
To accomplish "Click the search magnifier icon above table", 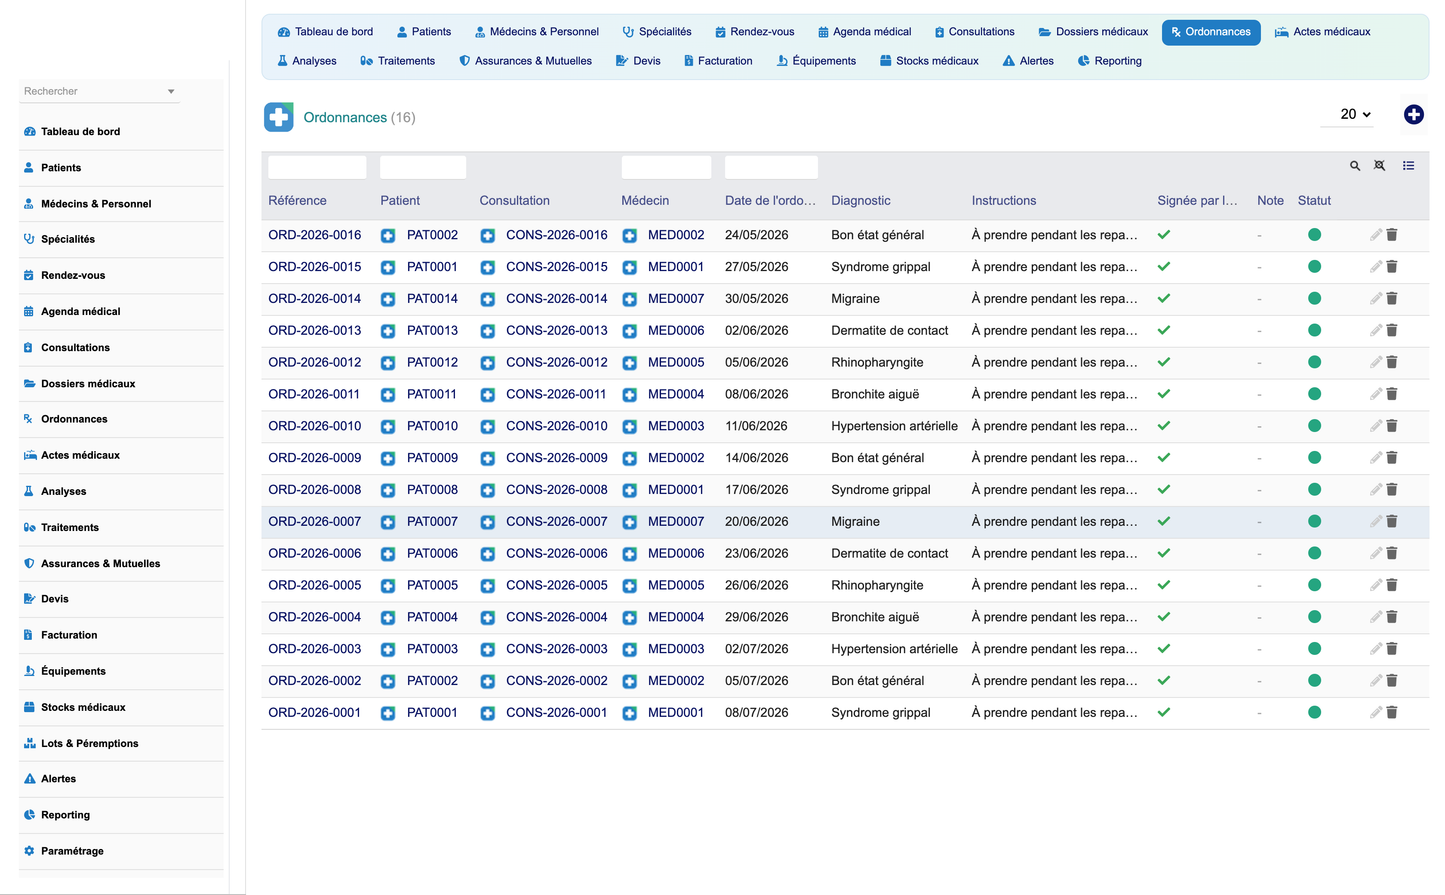I will tap(1355, 166).
